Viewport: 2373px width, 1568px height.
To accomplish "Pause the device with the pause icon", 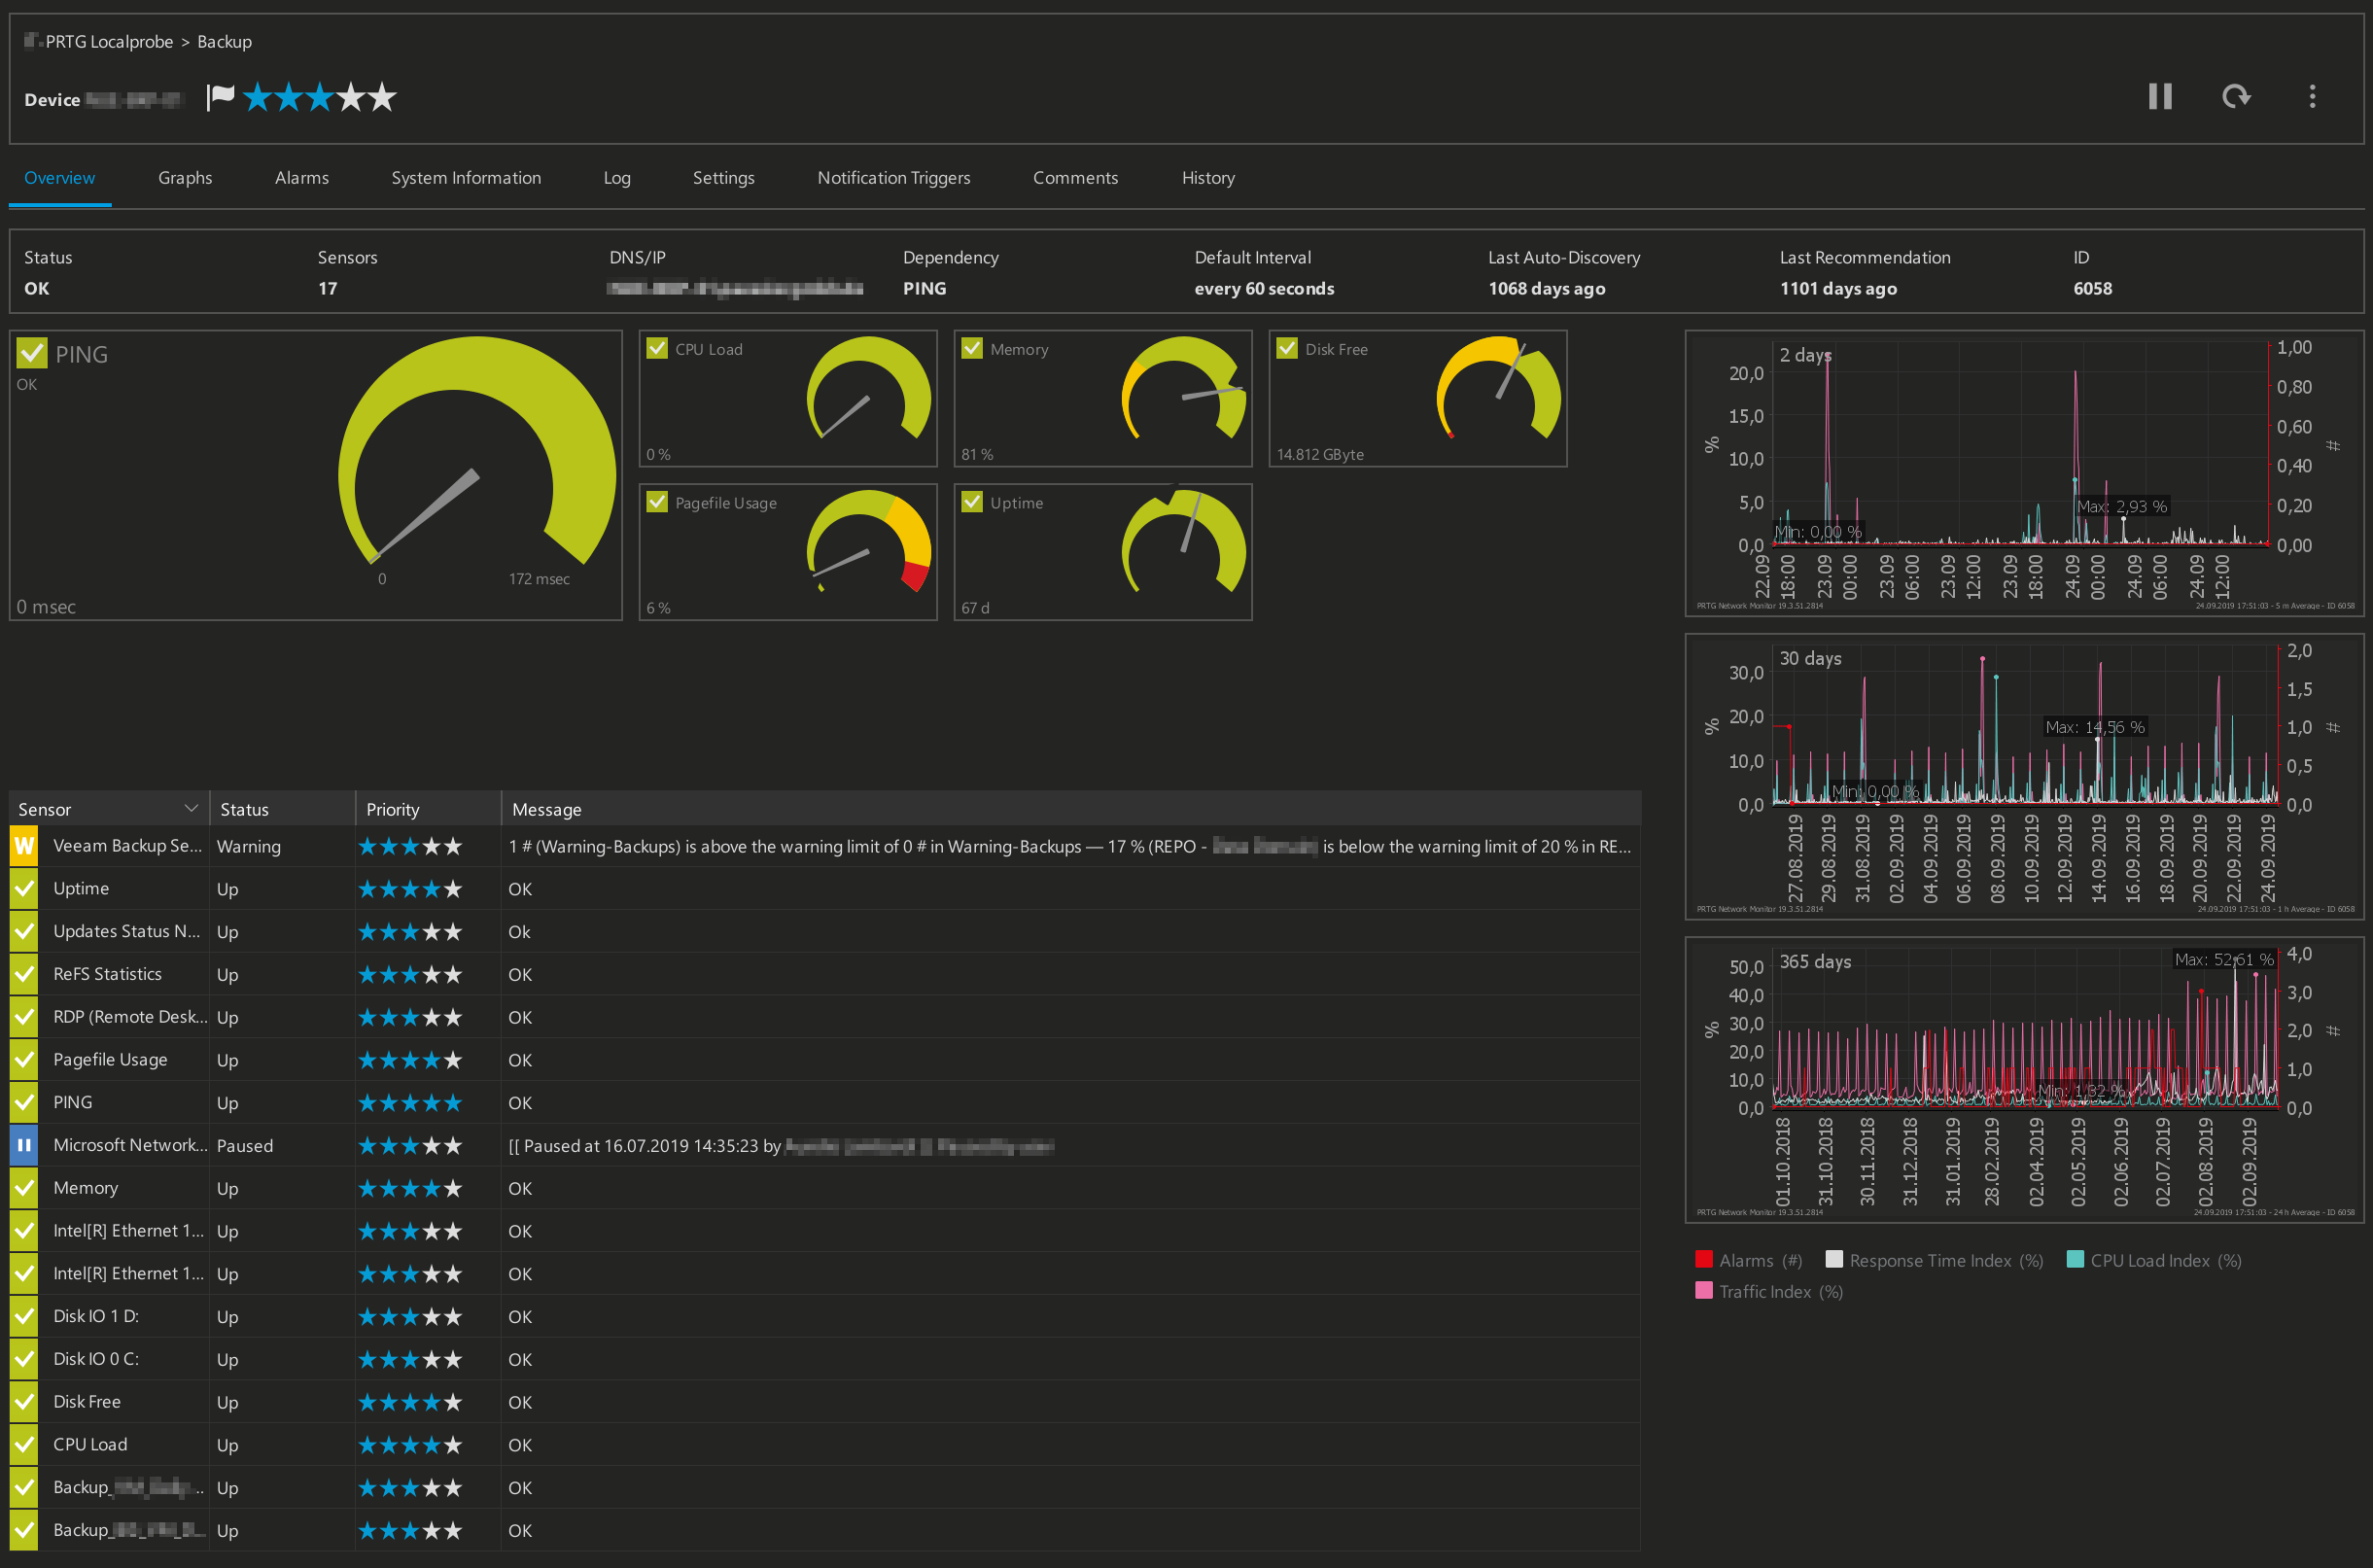I will point(2160,96).
